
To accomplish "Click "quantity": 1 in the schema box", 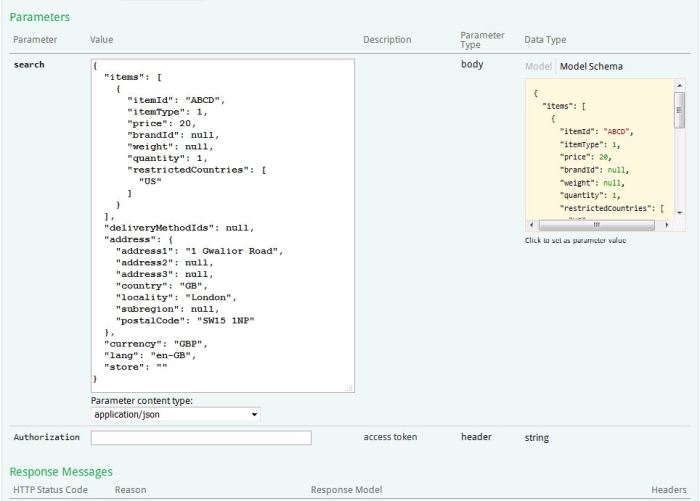I will (x=590, y=196).
